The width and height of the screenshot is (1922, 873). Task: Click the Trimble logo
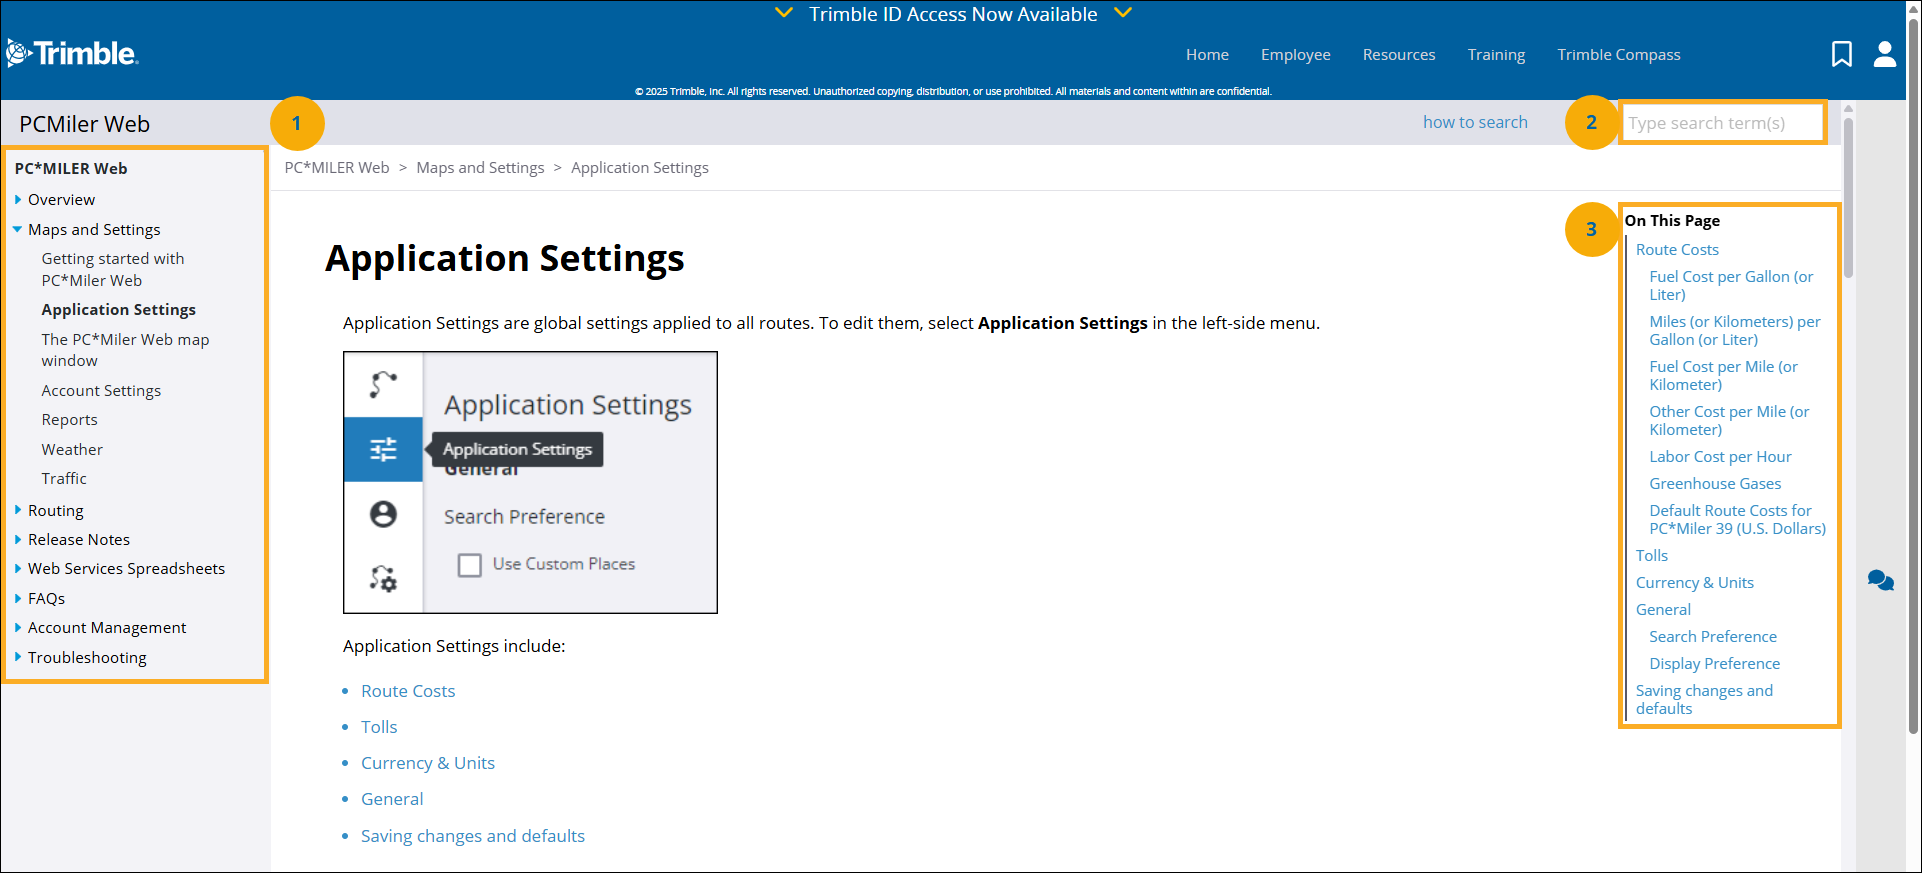click(x=72, y=53)
